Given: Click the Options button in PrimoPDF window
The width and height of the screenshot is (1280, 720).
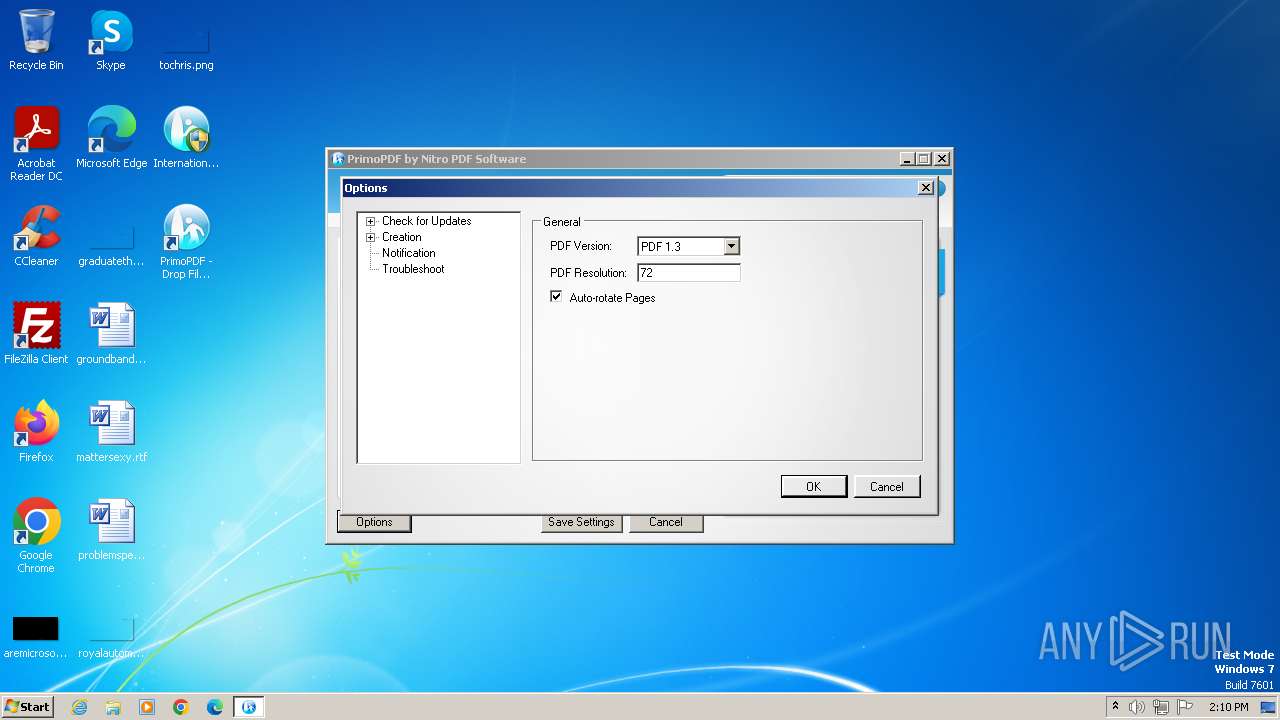Looking at the screenshot, I should [x=374, y=522].
